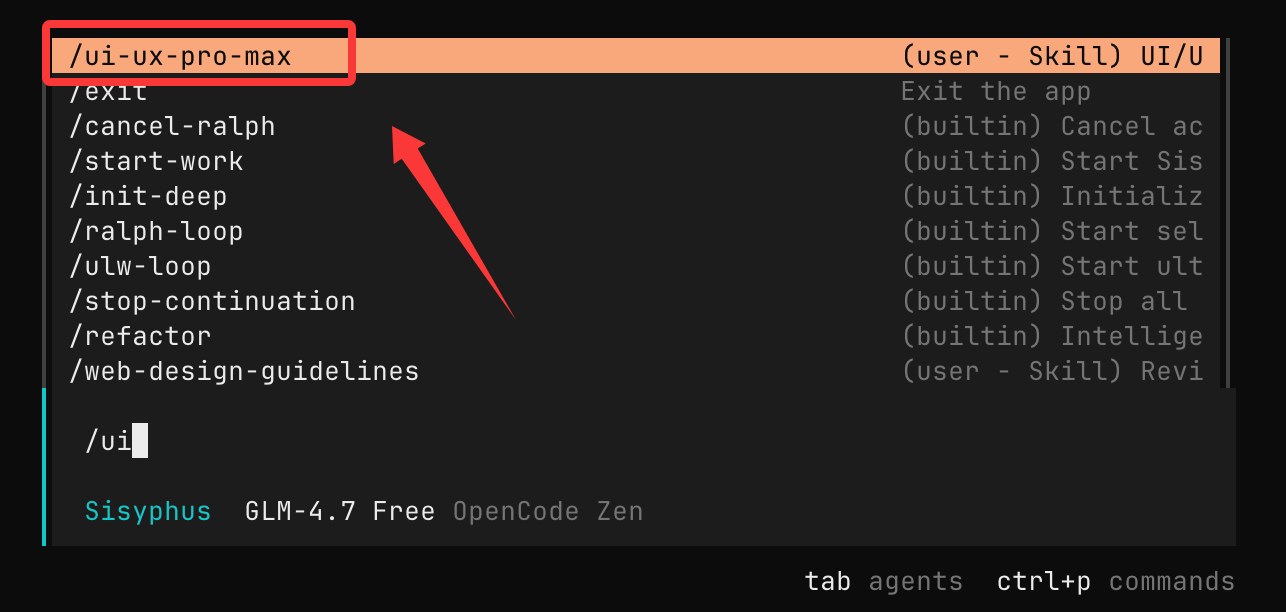
Task: Open commands via ctrl+p hint
Action: 1116,582
